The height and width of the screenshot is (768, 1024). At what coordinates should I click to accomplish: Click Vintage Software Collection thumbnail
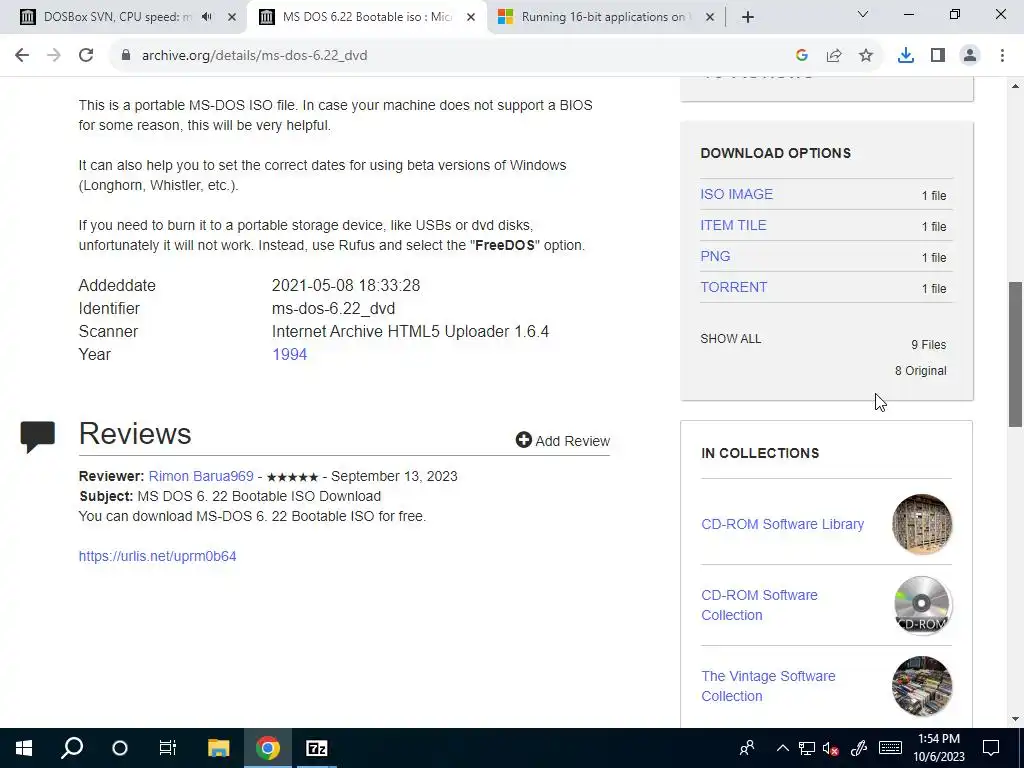coord(922,686)
